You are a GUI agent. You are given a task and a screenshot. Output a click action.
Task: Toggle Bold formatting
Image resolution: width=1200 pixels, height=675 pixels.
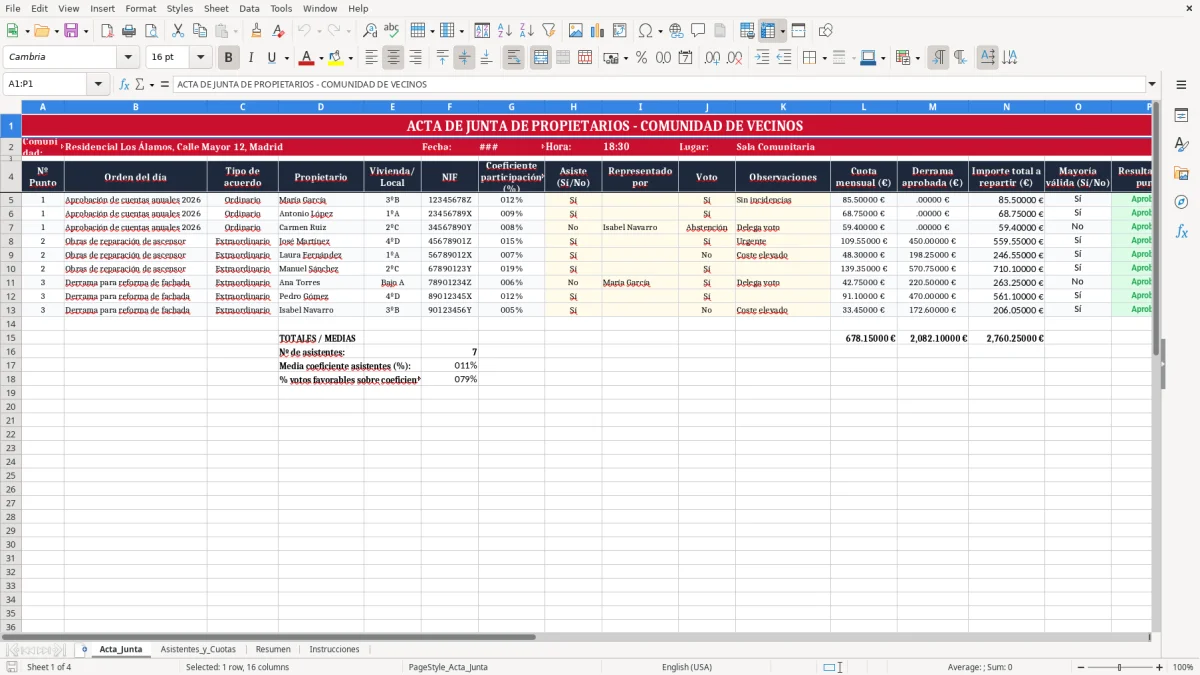click(x=228, y=58)
